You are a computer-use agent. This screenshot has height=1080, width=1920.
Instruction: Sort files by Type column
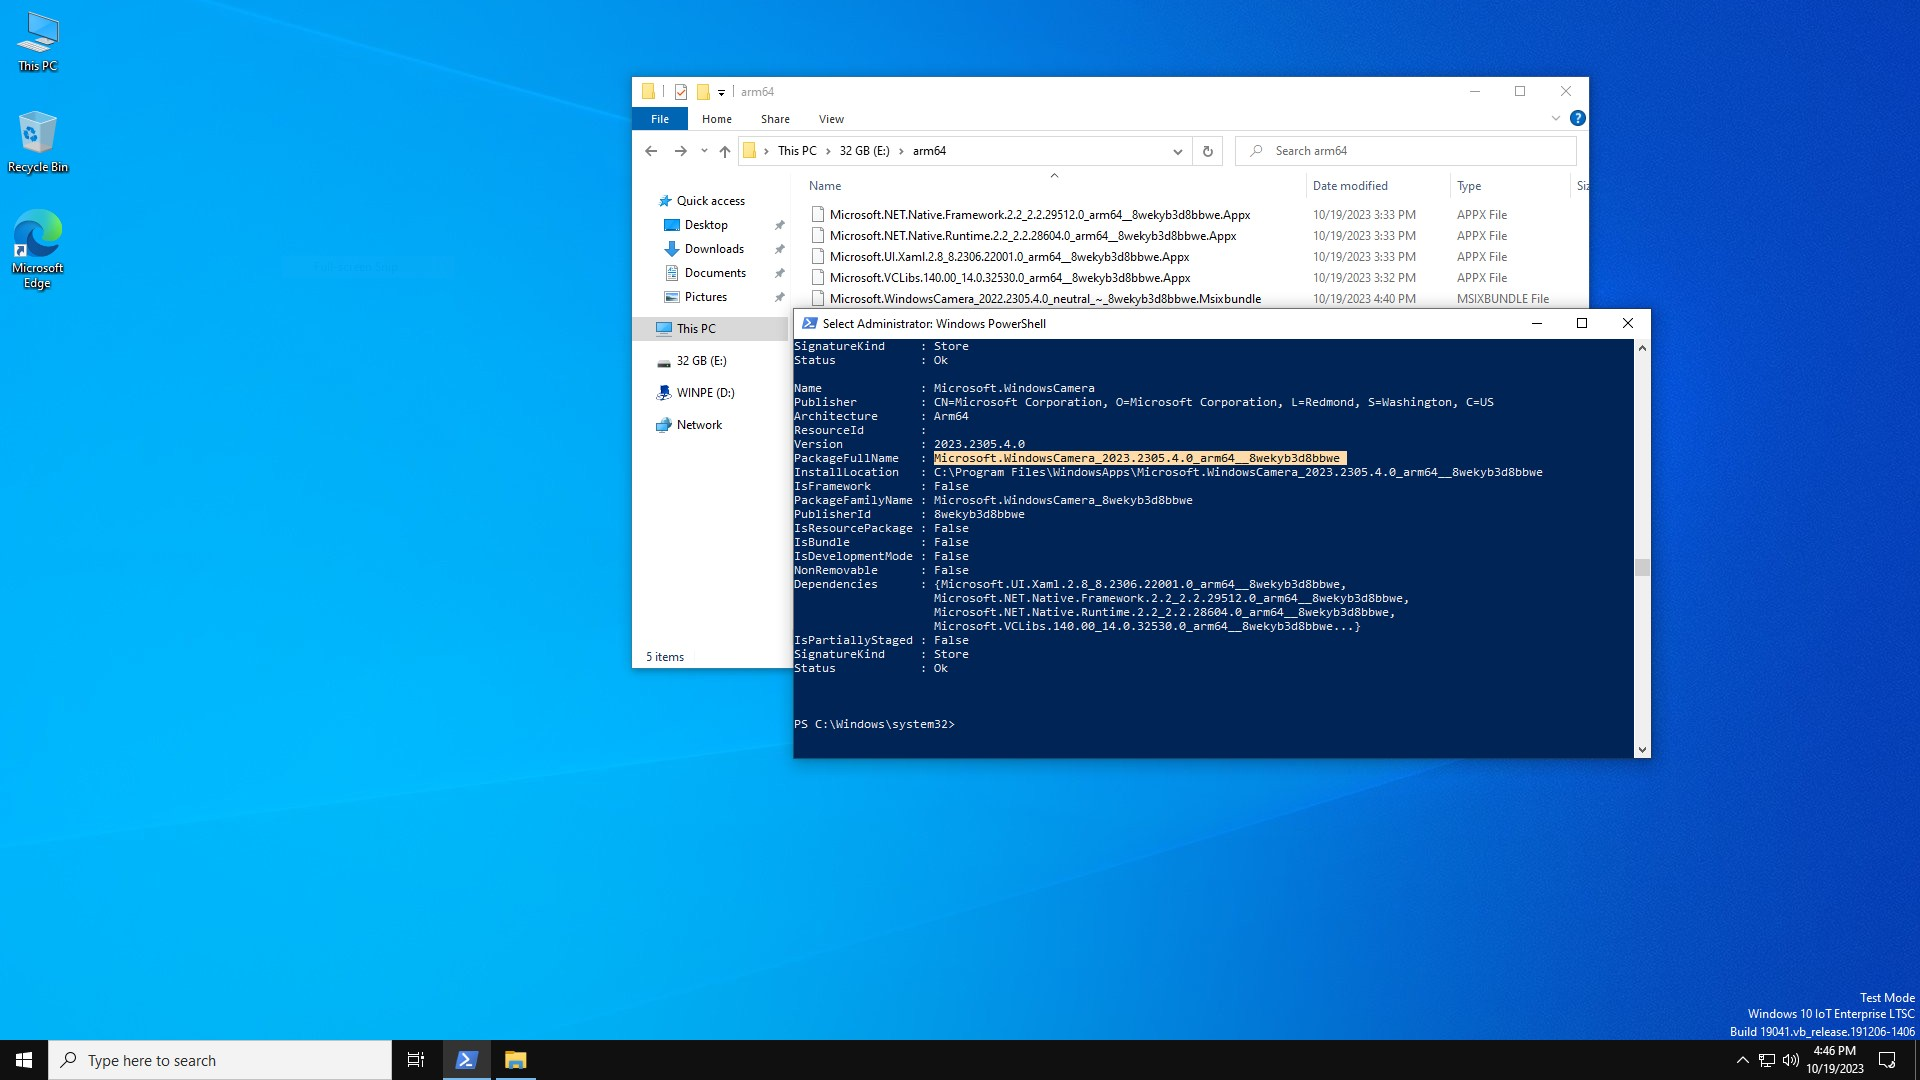click(1508, 186)
